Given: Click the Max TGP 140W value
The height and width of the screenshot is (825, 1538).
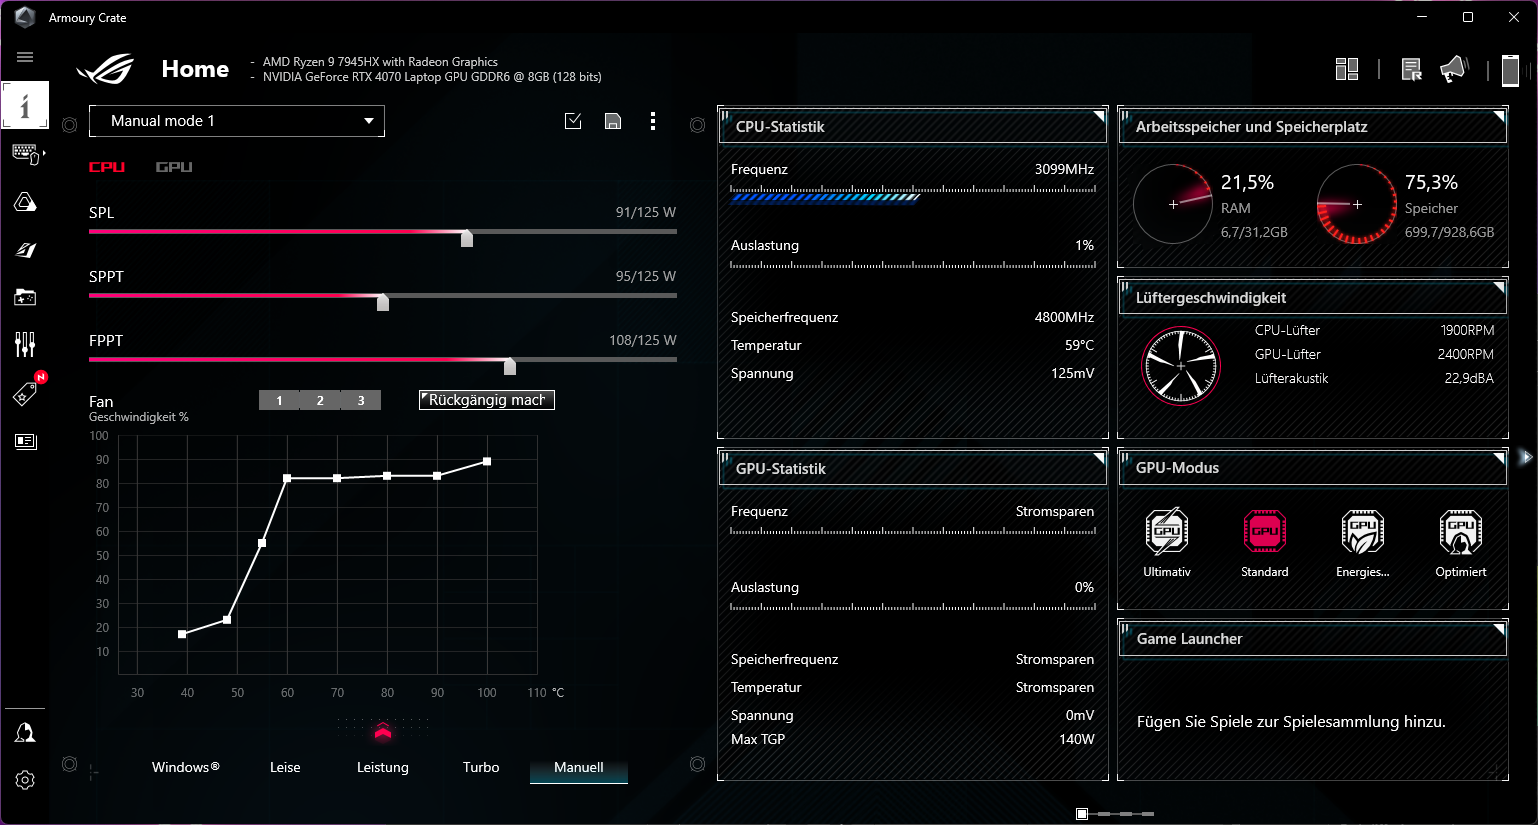Looking at the screenshot, I should click(1077, 739).
